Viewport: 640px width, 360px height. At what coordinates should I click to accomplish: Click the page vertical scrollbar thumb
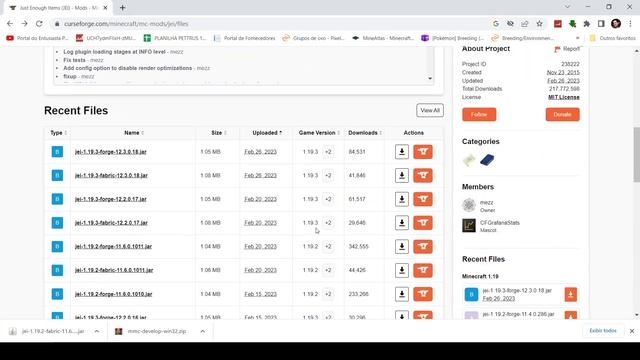[636, 154]
